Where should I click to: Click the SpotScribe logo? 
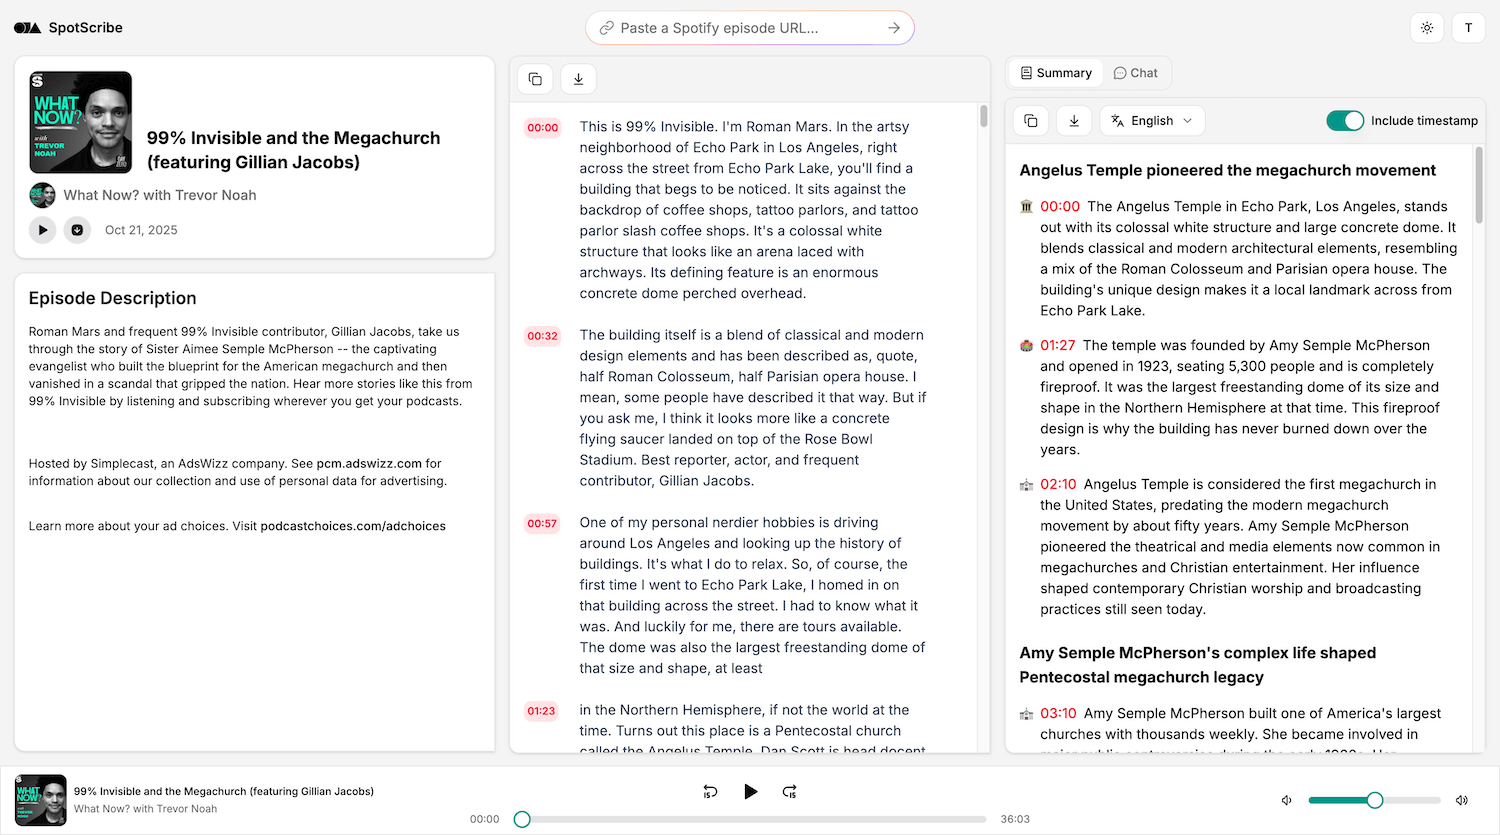67,28
